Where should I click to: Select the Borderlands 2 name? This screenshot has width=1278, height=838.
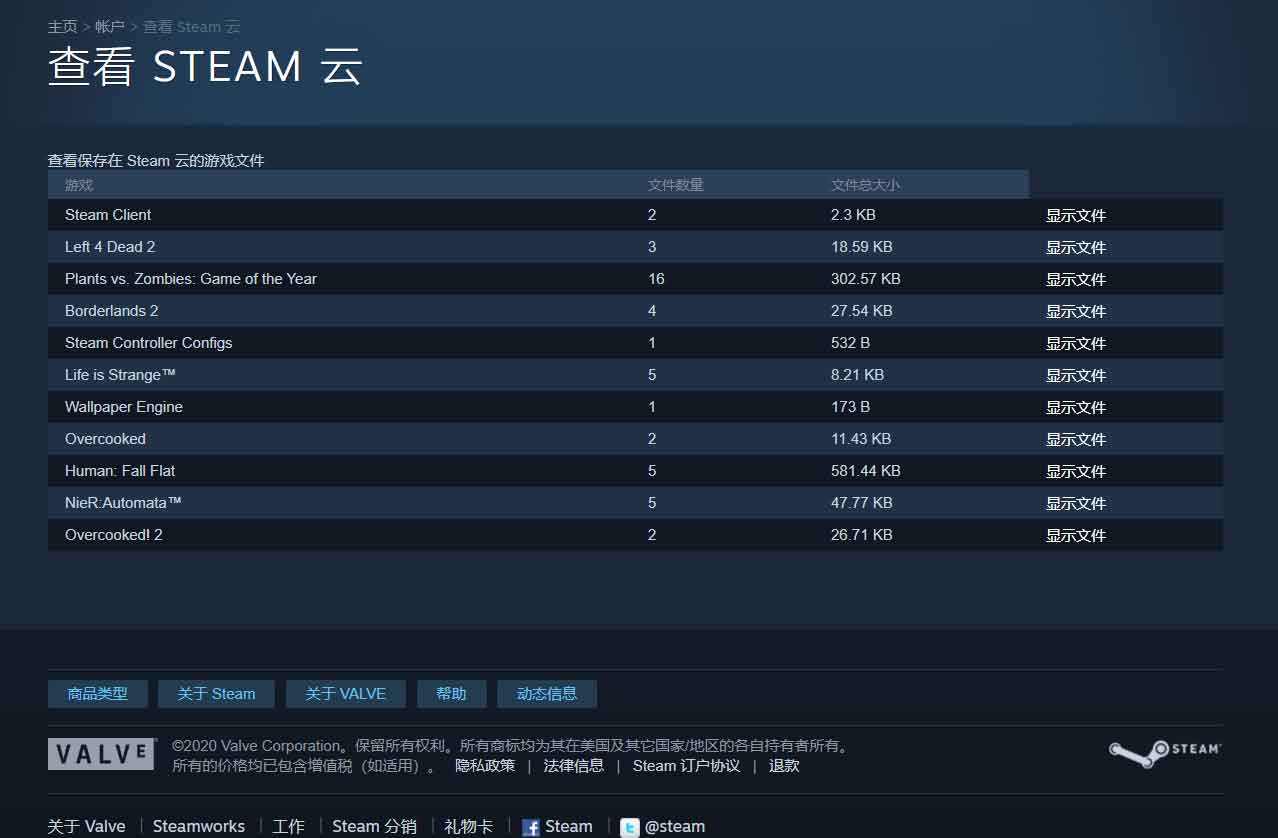(112, 311)
